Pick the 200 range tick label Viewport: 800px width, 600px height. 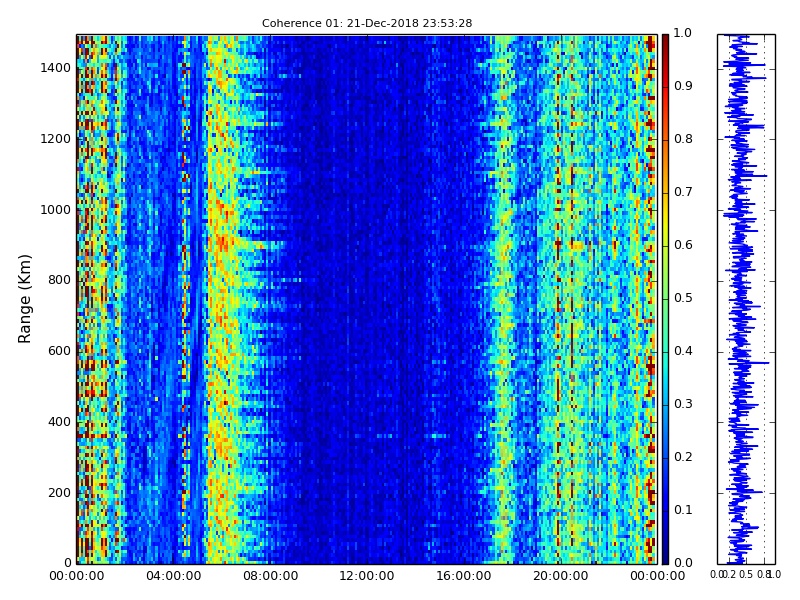pyautogui.click(x=59, y=493)
